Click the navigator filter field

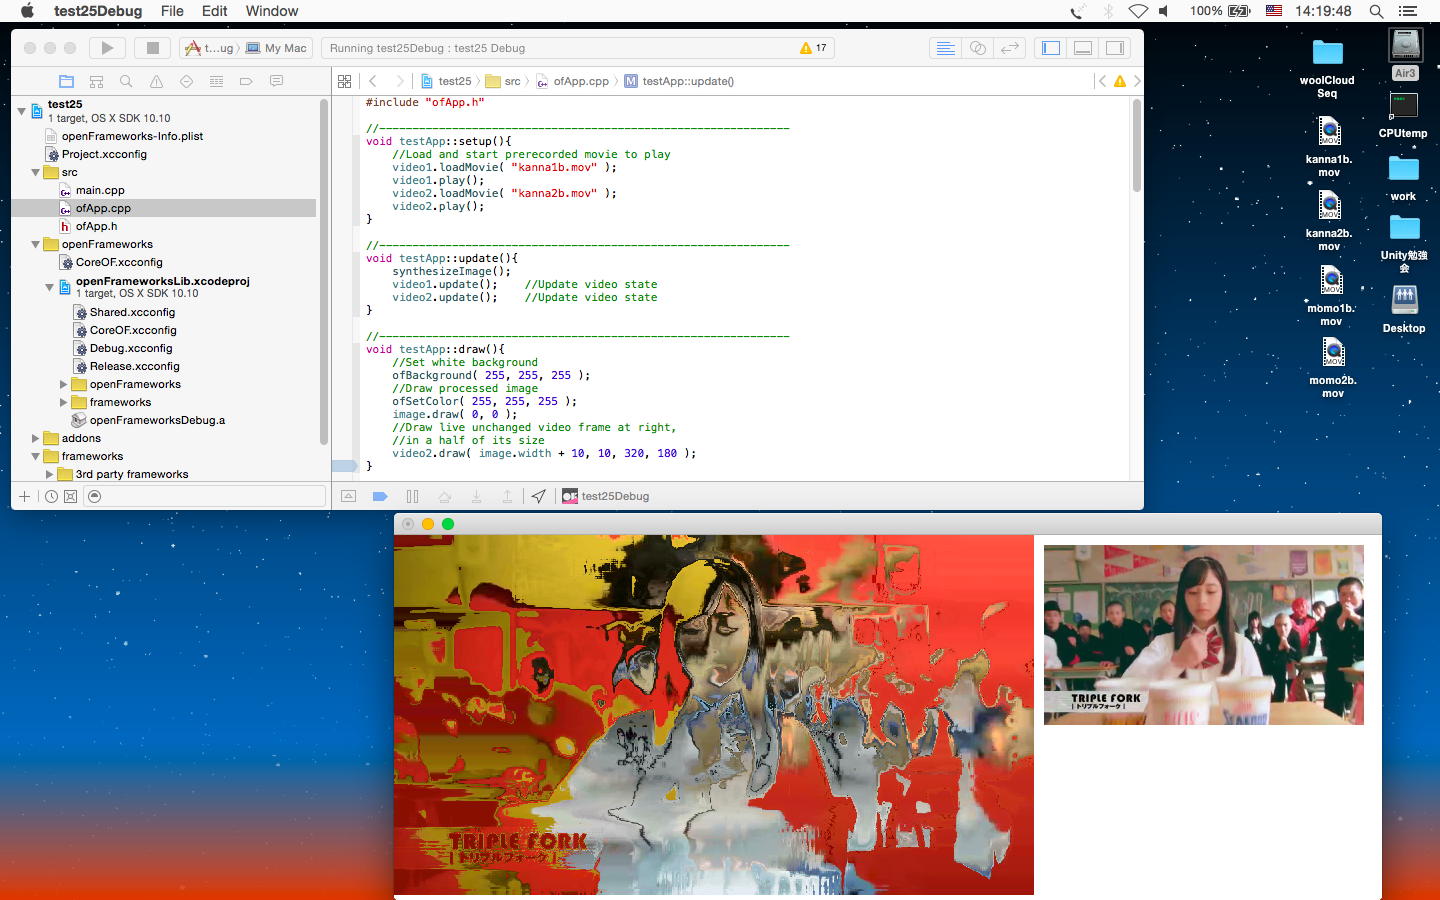(x=205, y=496)
